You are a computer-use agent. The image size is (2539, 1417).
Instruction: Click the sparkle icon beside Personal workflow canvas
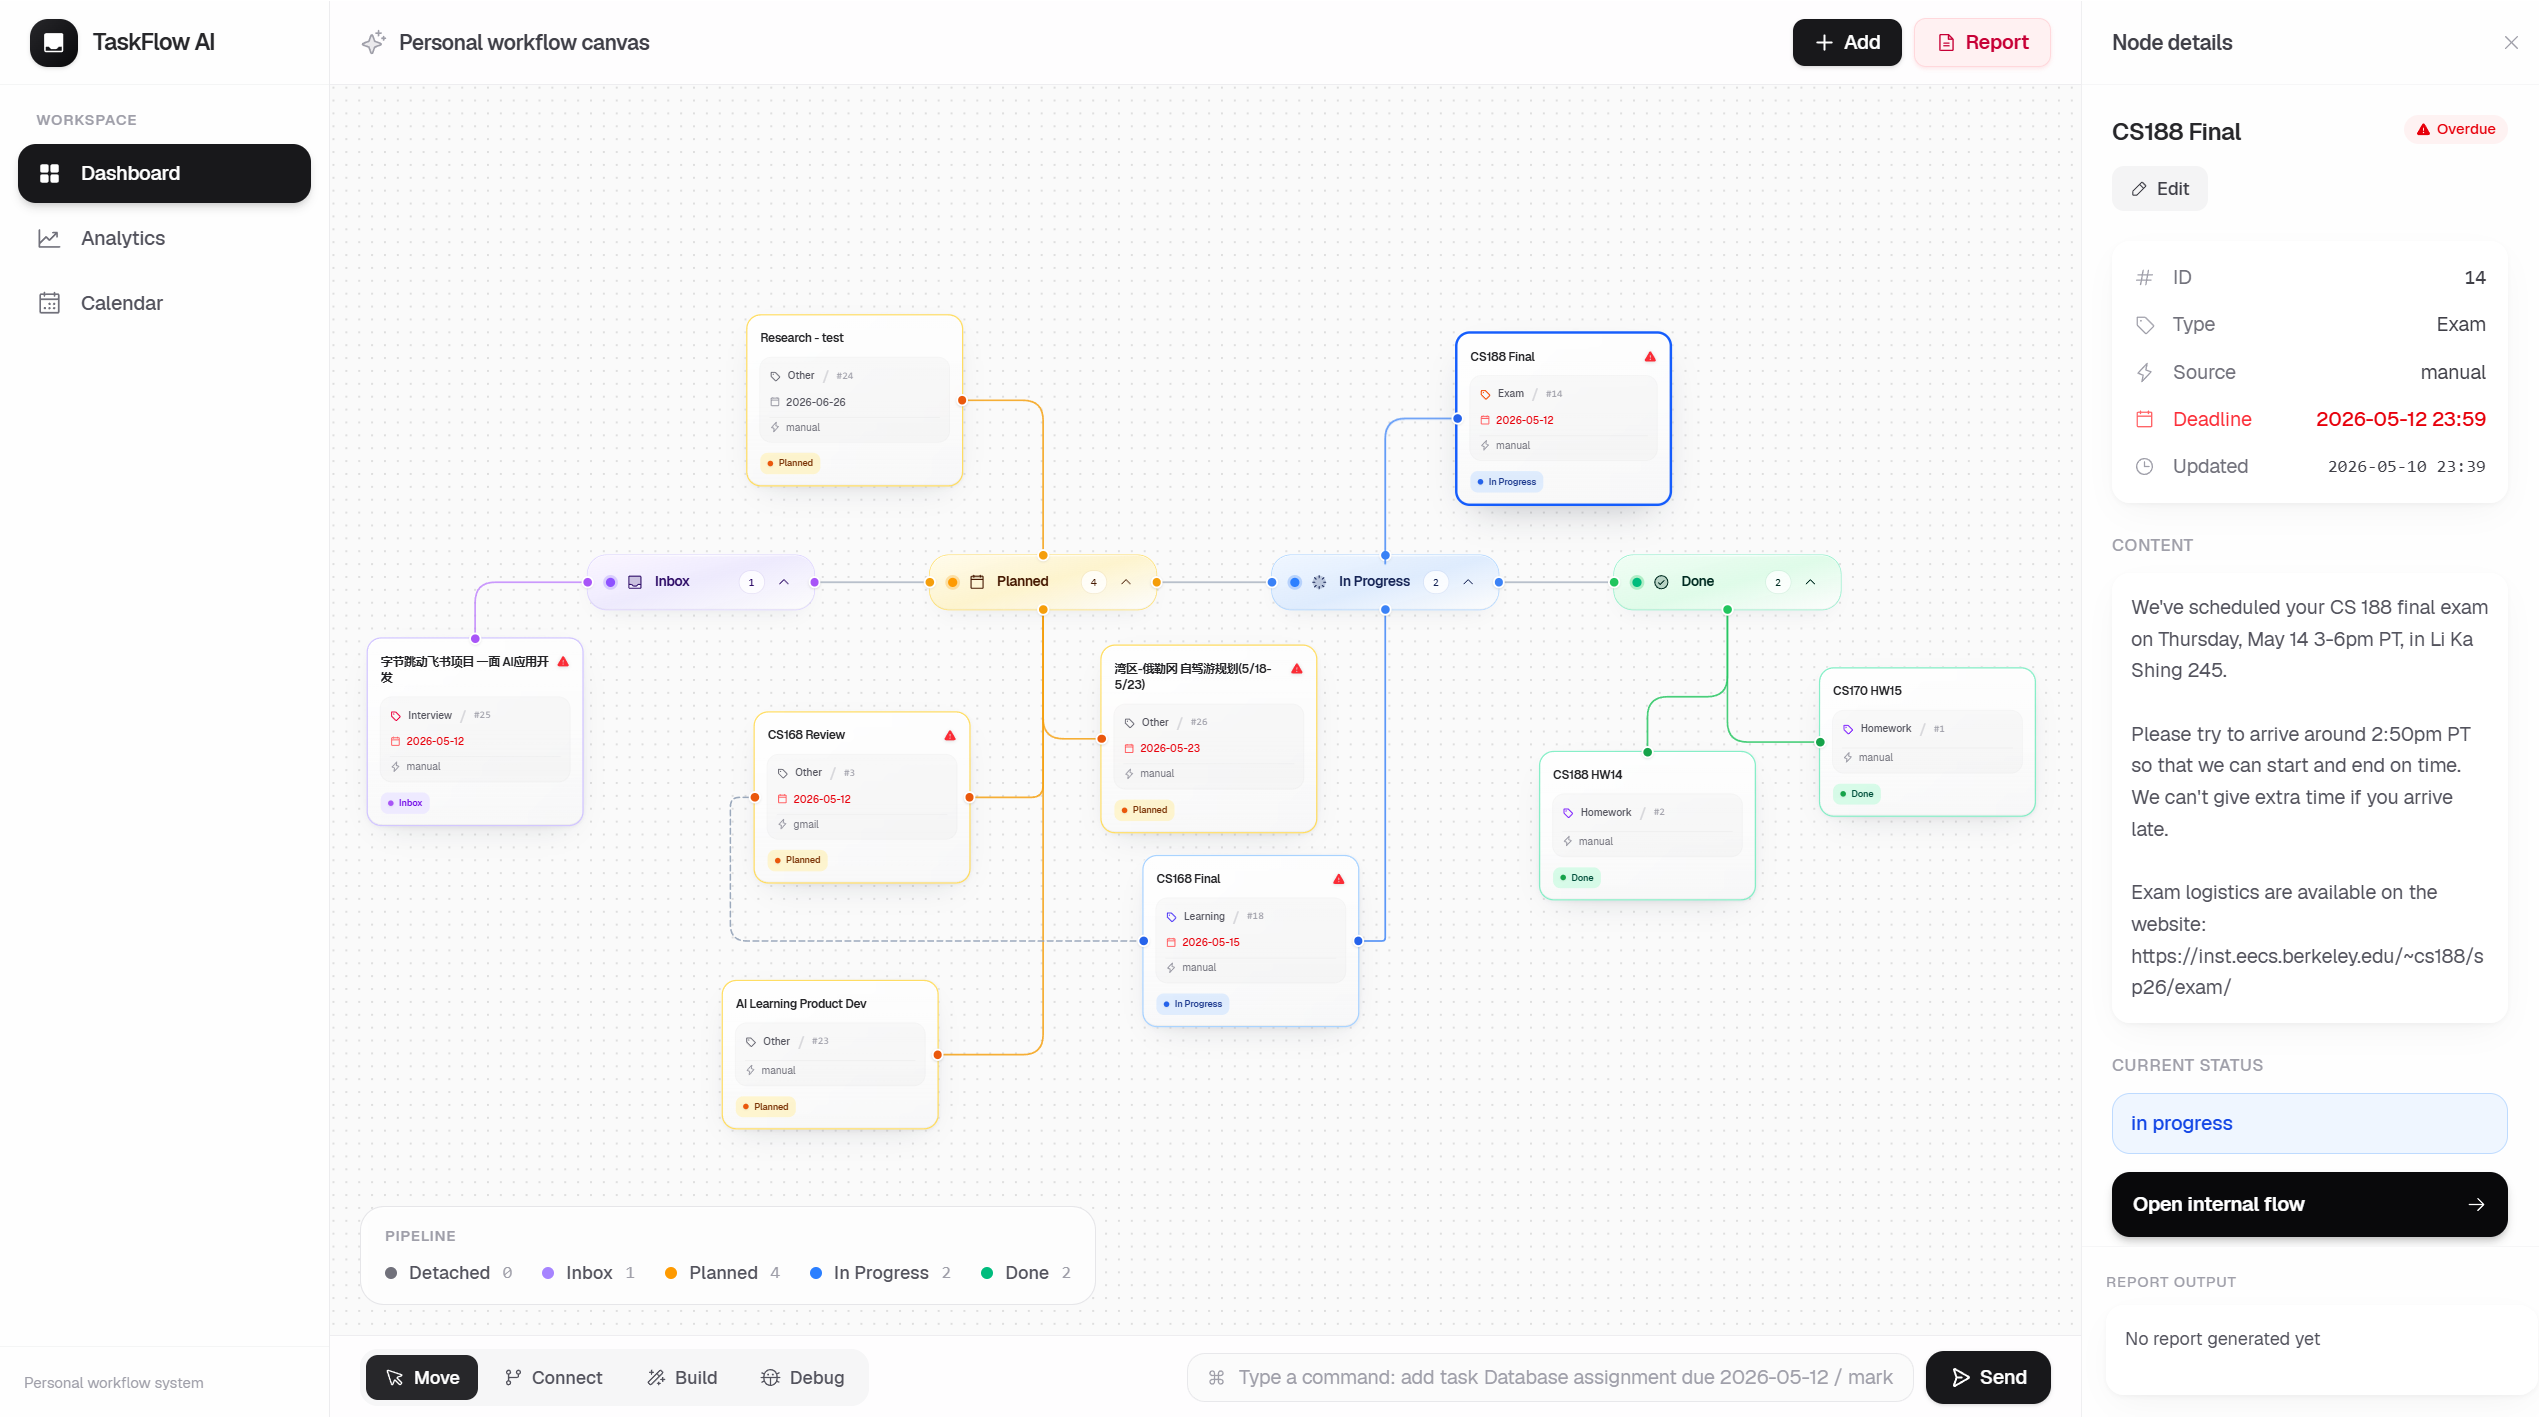[373, 42]
